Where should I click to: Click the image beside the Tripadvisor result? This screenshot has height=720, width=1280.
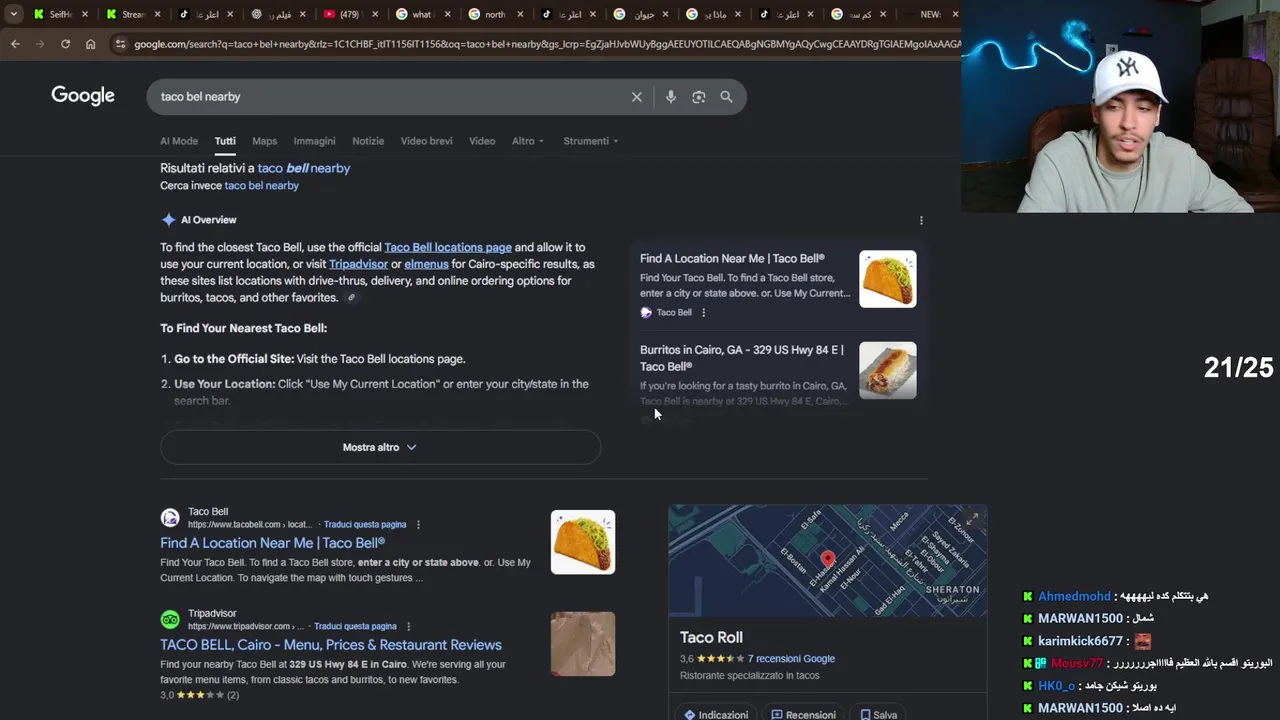coord(583,644)
